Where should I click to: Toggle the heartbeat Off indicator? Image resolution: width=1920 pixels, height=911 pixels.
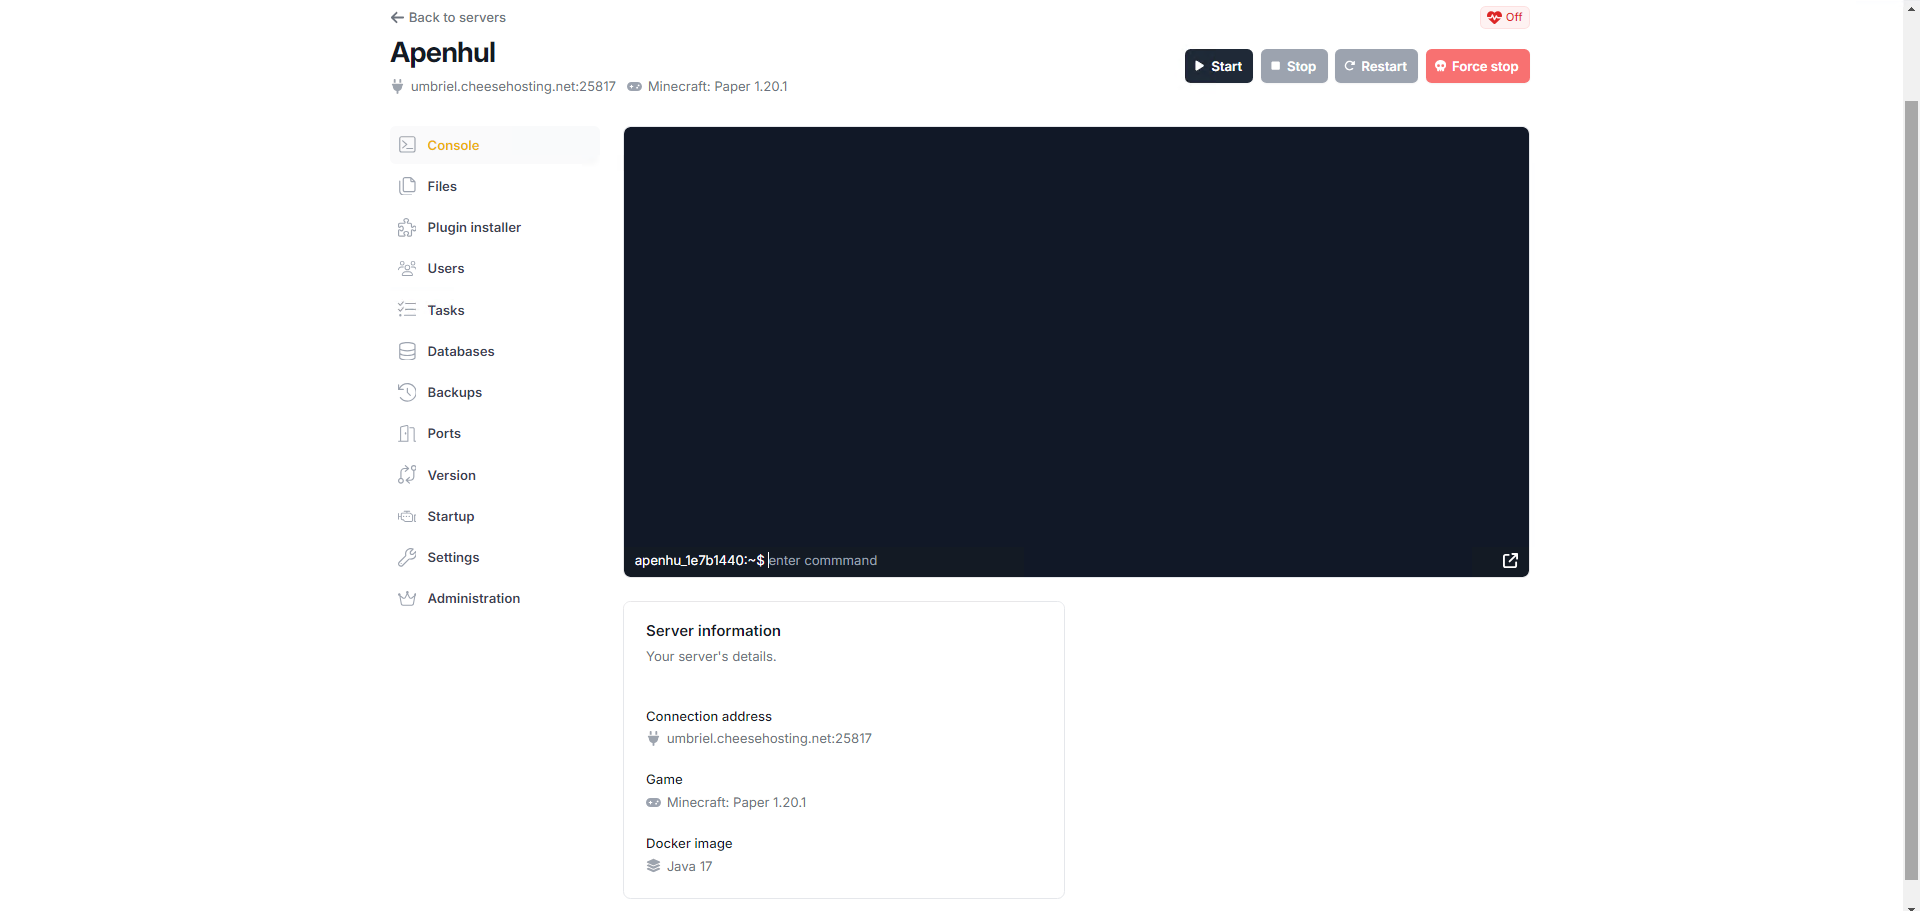pyautogui.click(x=1504, y=17)
